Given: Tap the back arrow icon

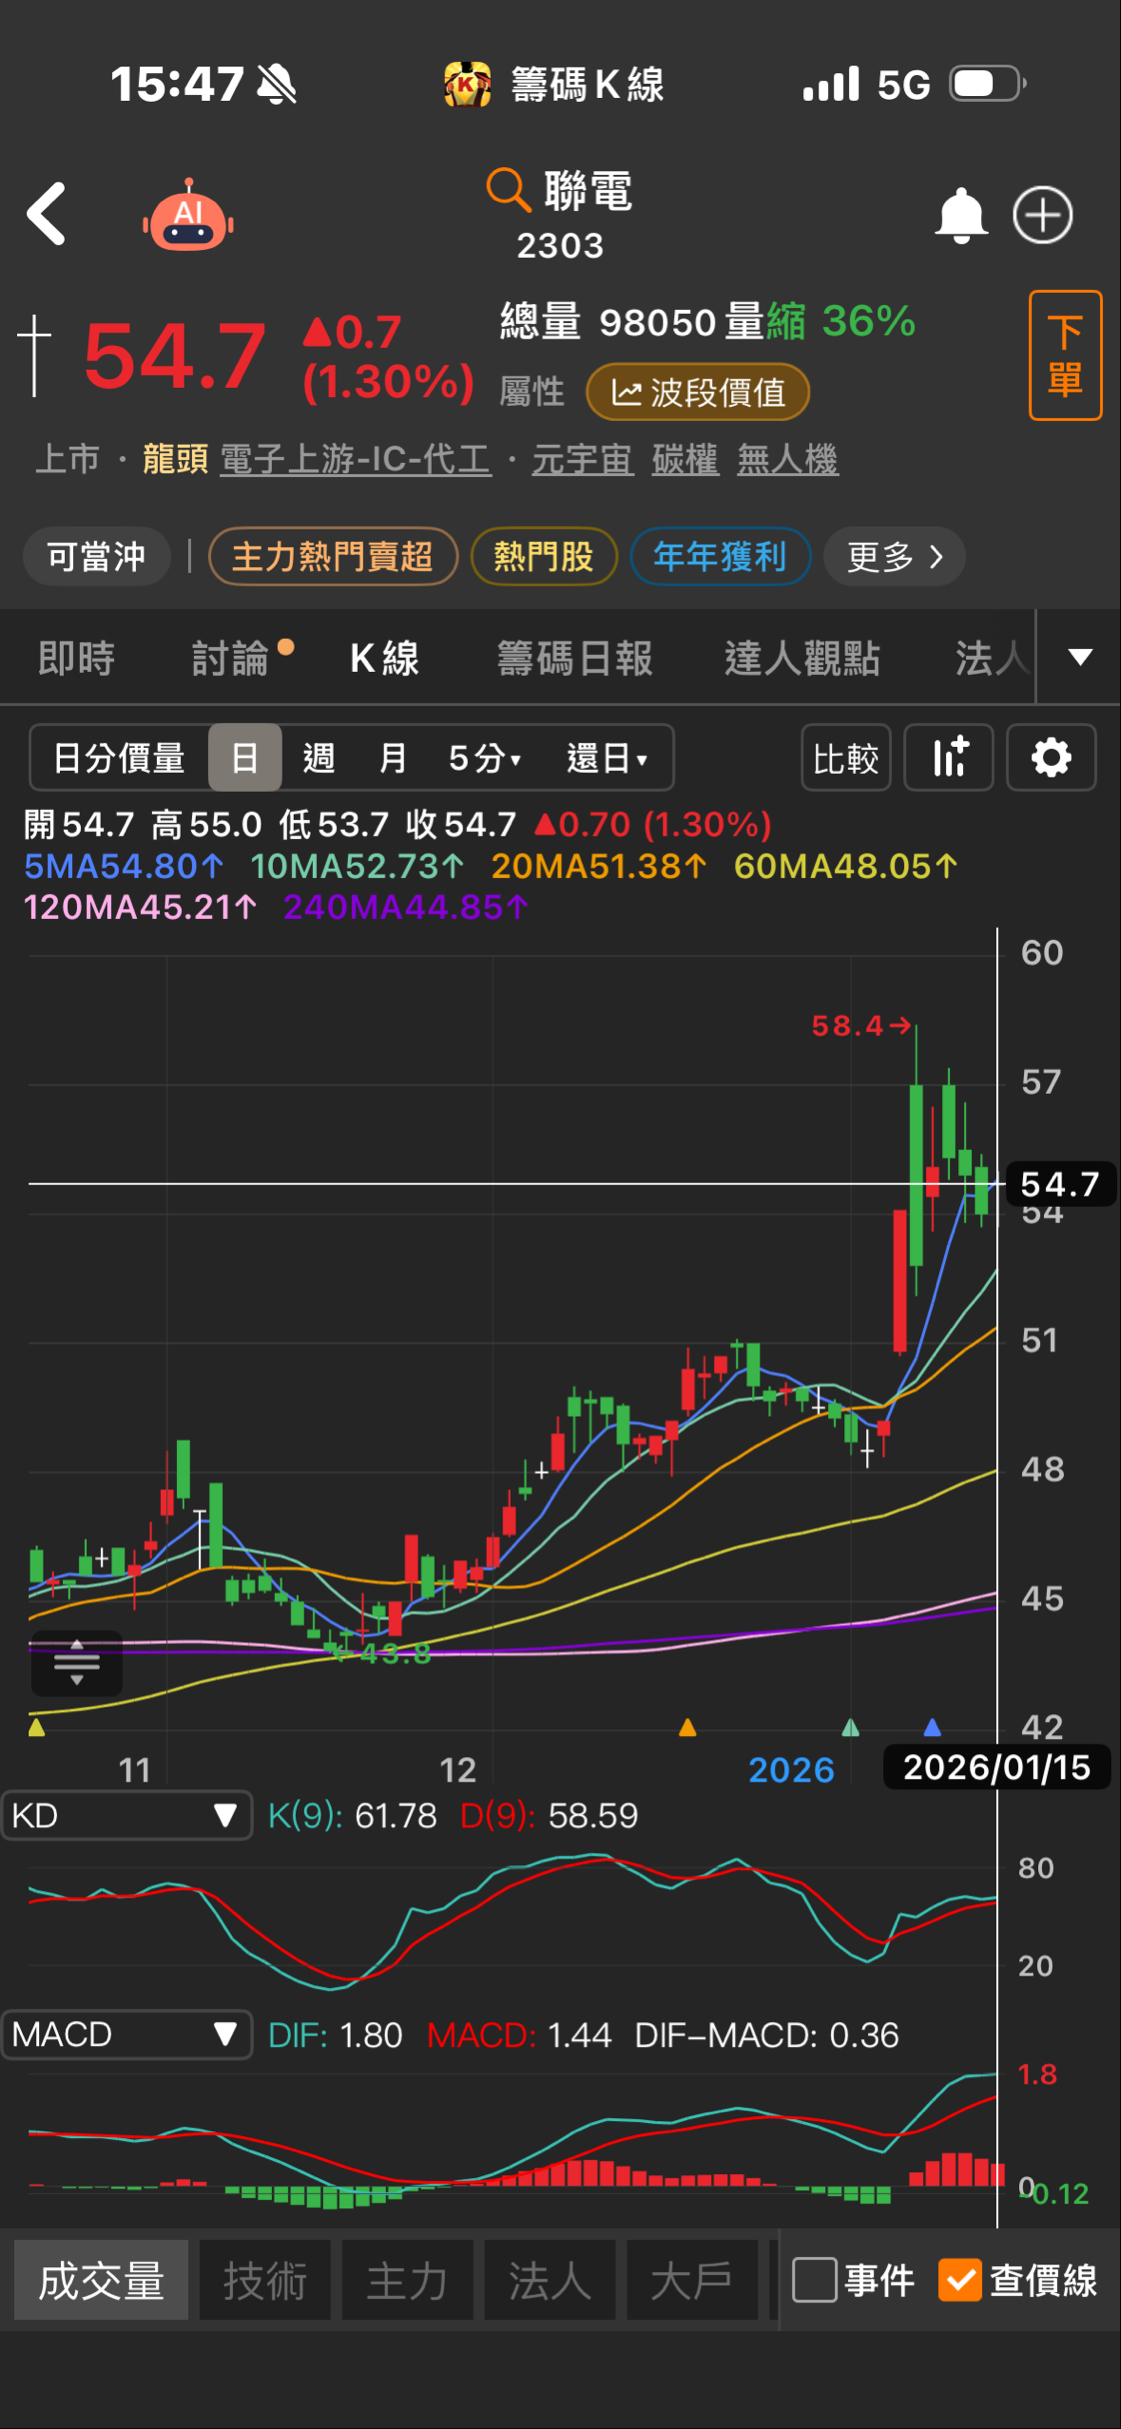Looking at the screenshot, I should coord(47,214).
